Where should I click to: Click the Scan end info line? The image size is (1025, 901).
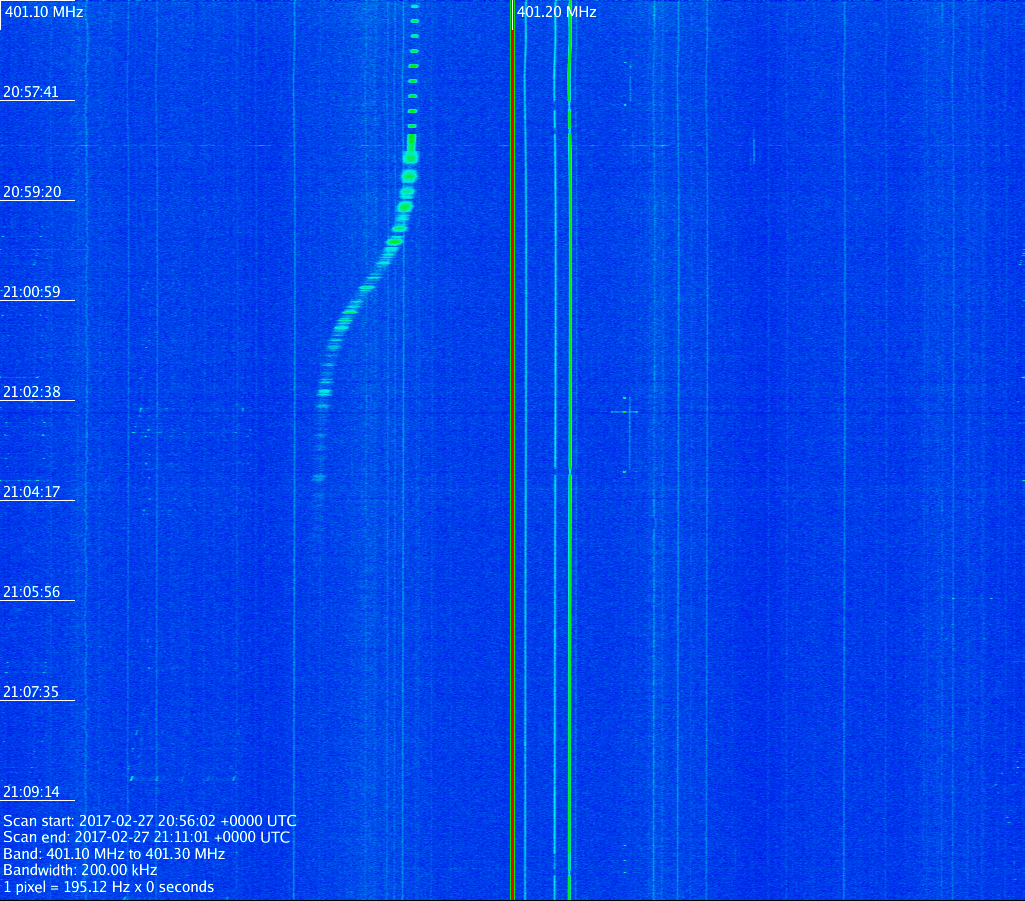point(146,837)
